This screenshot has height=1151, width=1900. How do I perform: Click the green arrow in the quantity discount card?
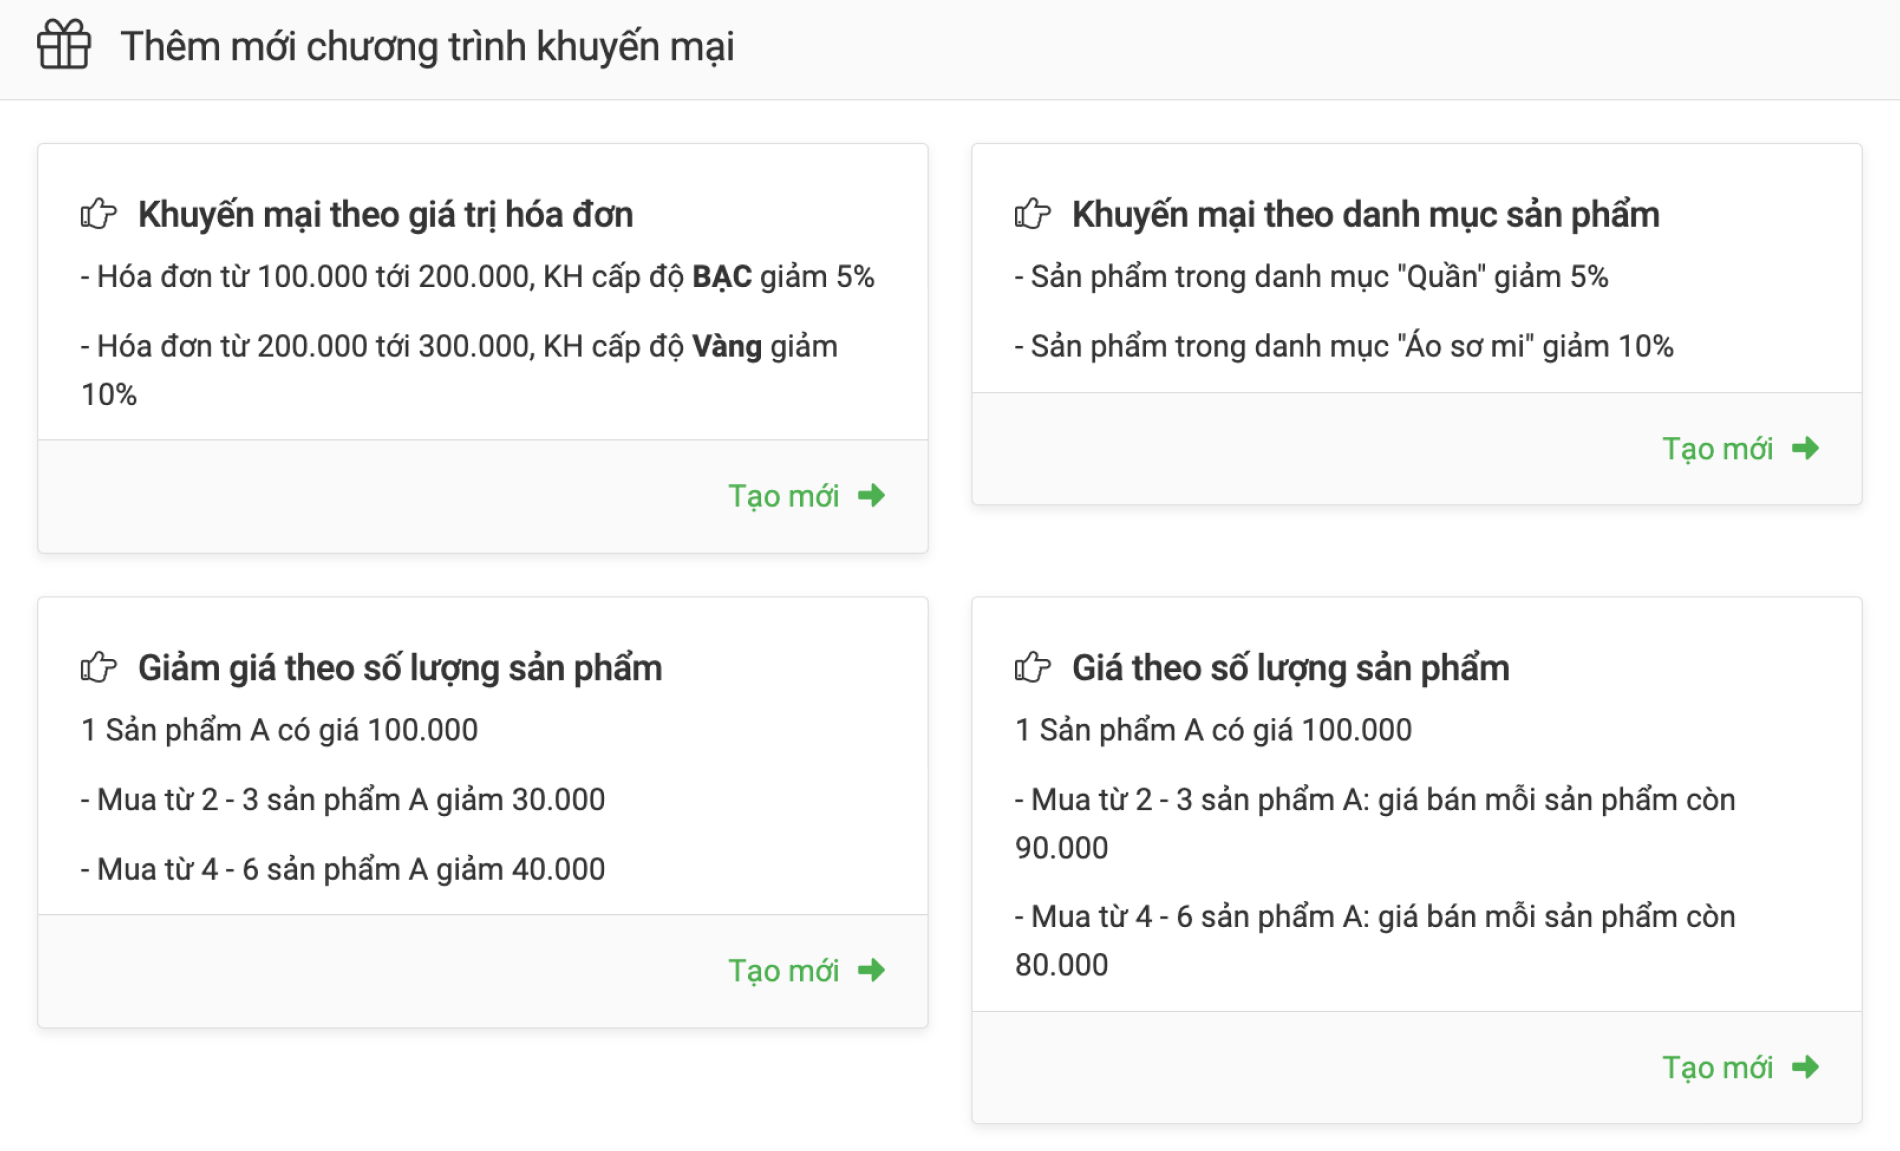[872, 969]
